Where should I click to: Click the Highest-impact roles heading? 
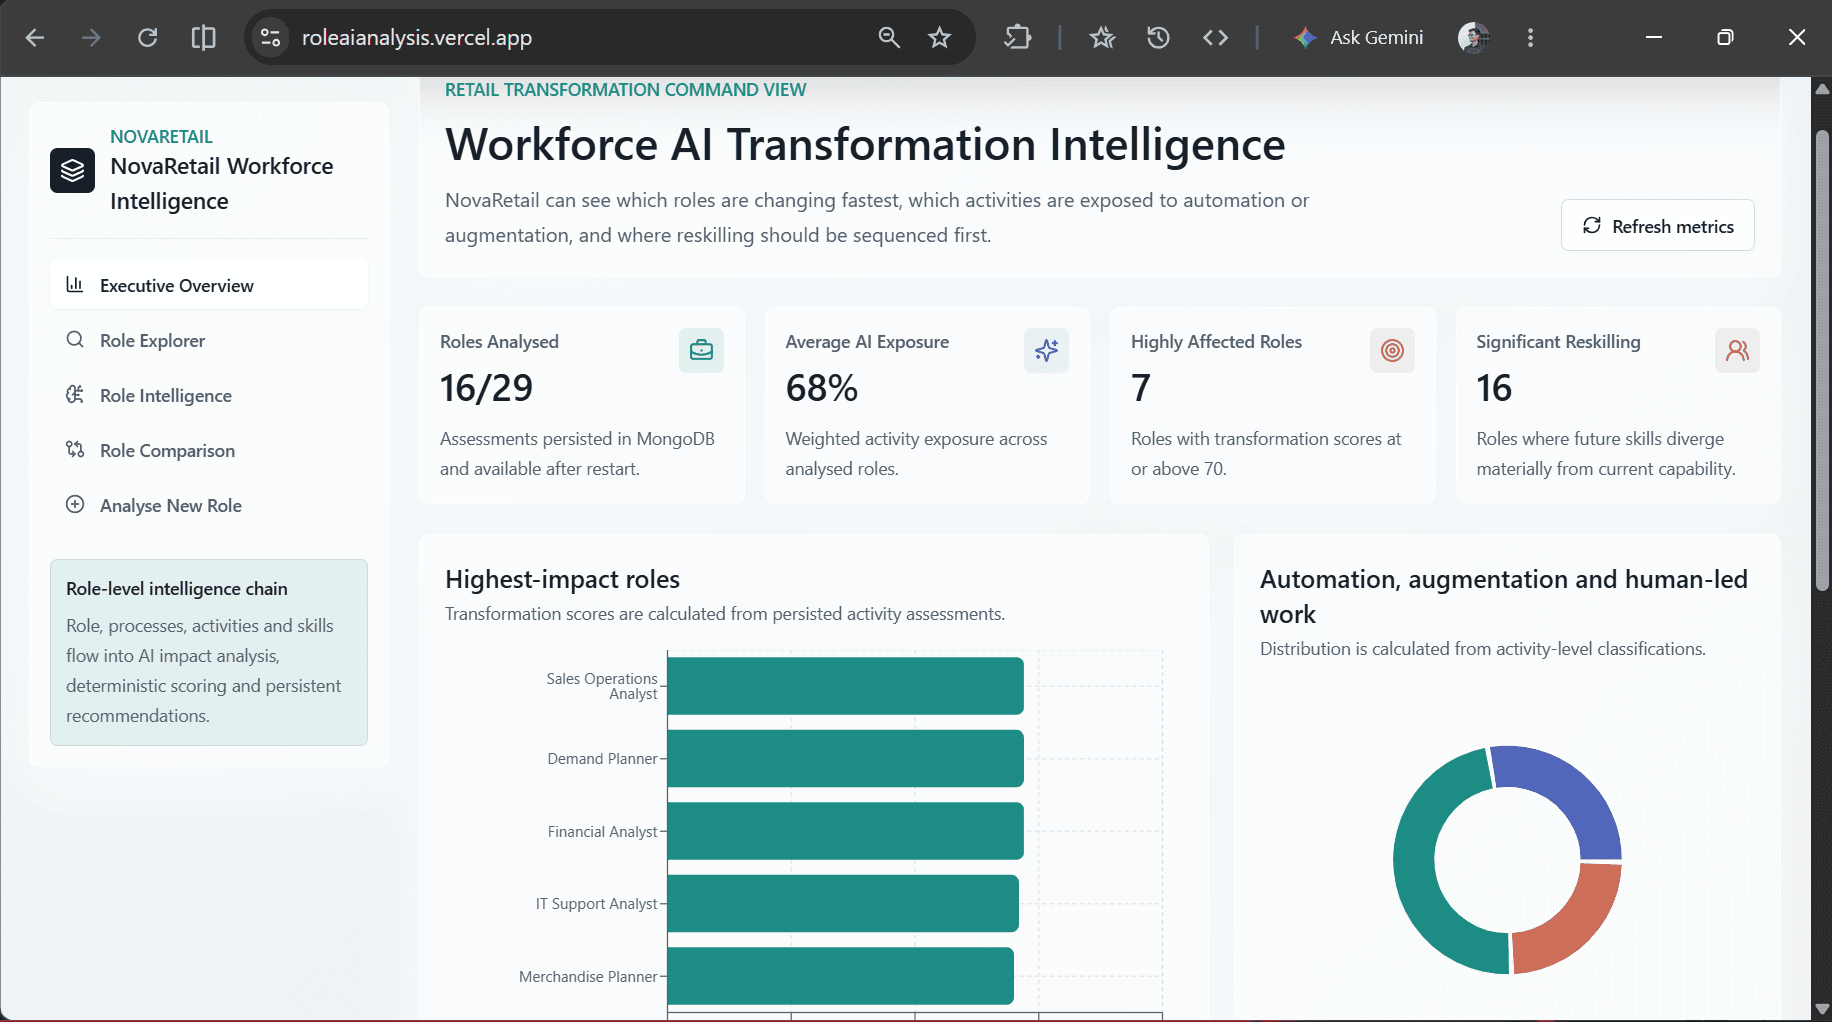[x=562, y=579]
